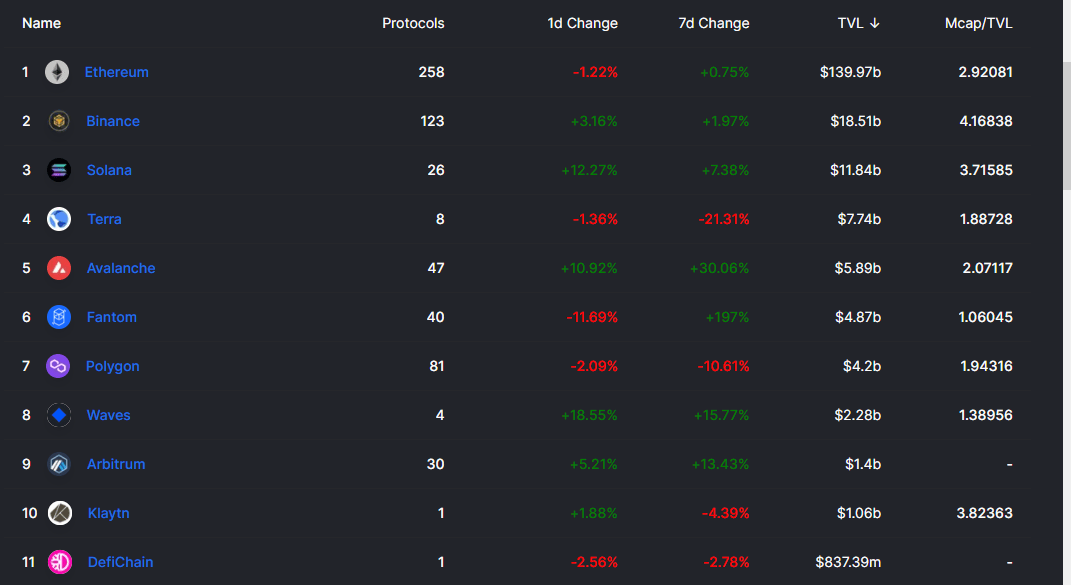Viewport: 1071px width, 585px height.
Task: Open the Ethereum chain link
Action: pyautogui.click(x=116, y=72)
